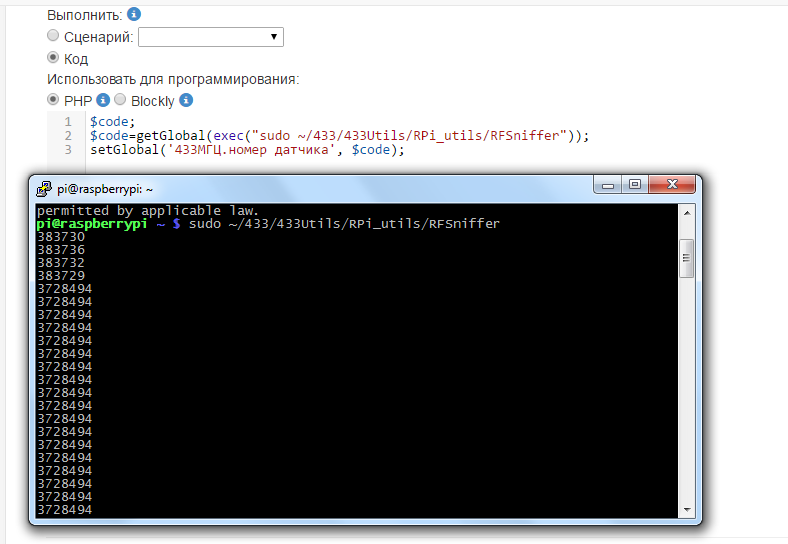Click pi@raspberrypi prompt text in terminal
Screen dimensions: 788x544
point(92,224)
